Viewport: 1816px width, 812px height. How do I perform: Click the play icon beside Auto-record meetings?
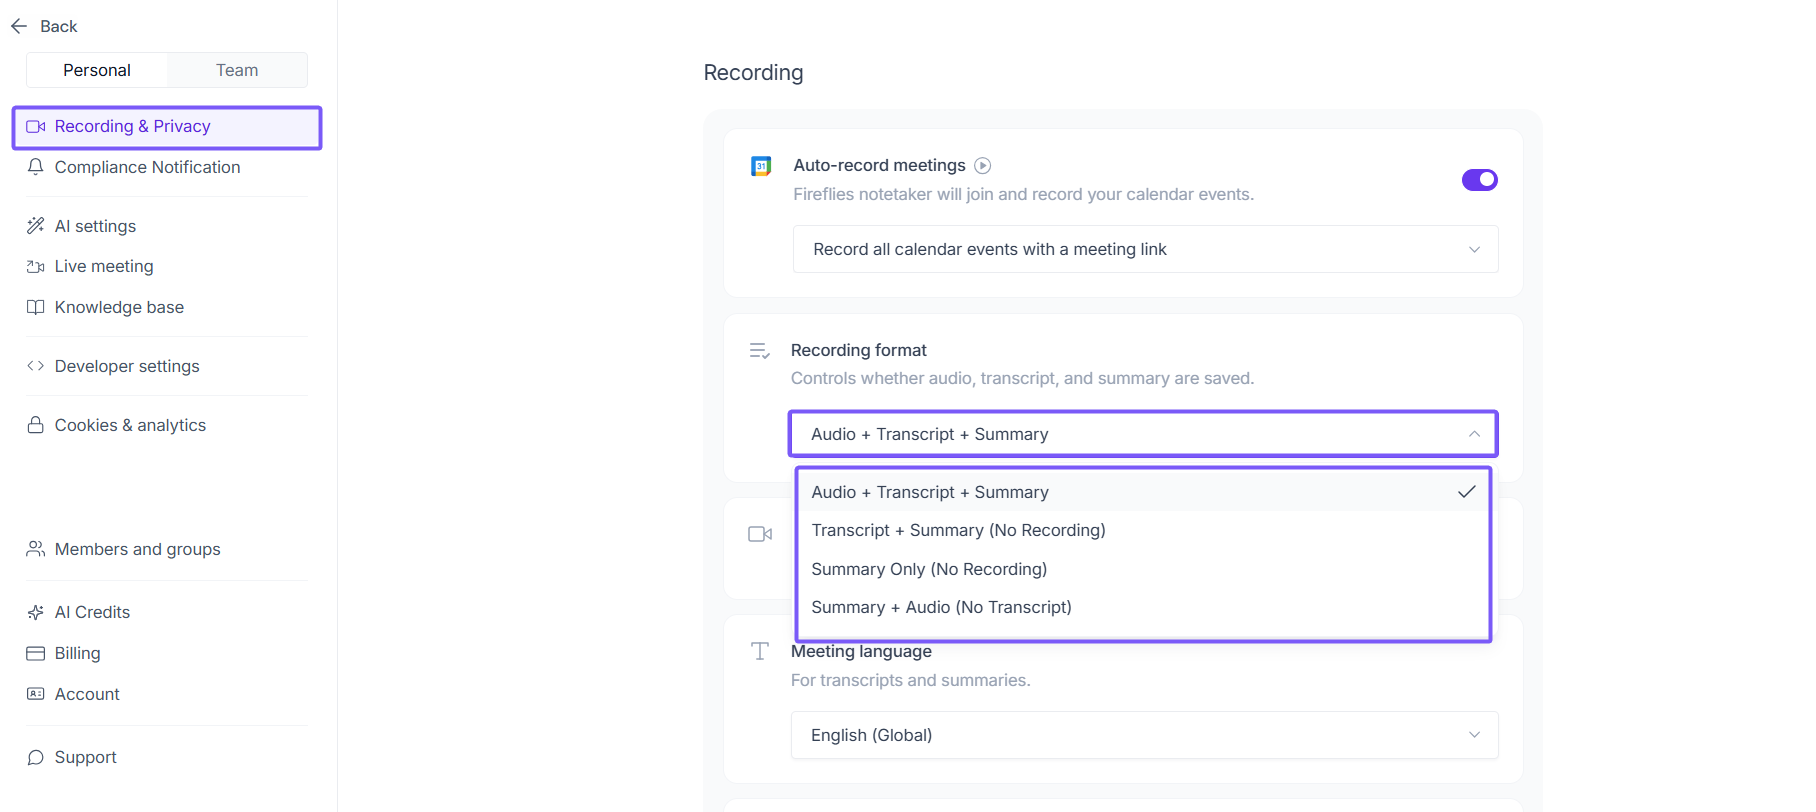[983, 166]
